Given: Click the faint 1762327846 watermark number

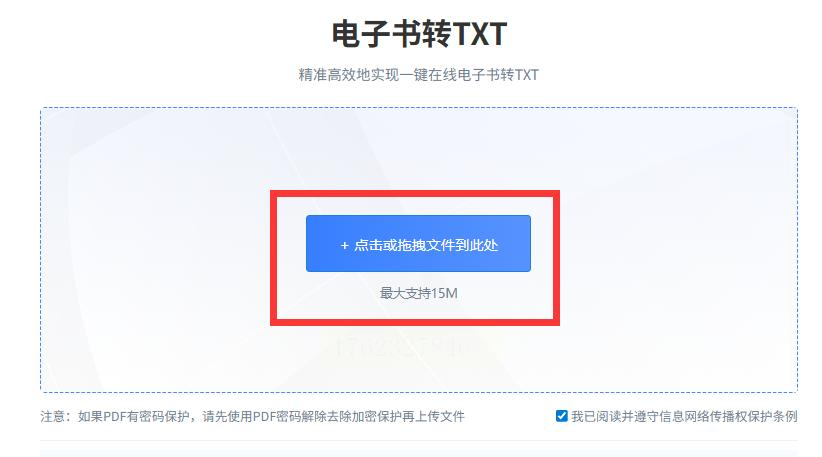Looking at the screenshot, I should pyautogui.click(x=402, y=347).
